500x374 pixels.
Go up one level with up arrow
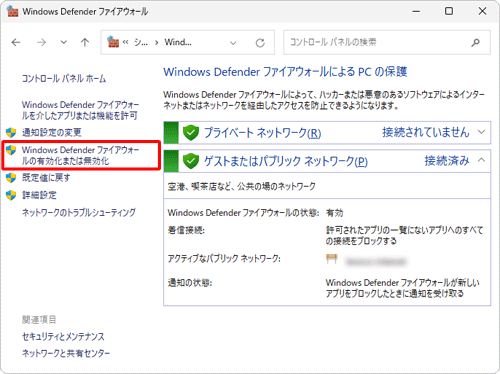click(x=85, y=42)
